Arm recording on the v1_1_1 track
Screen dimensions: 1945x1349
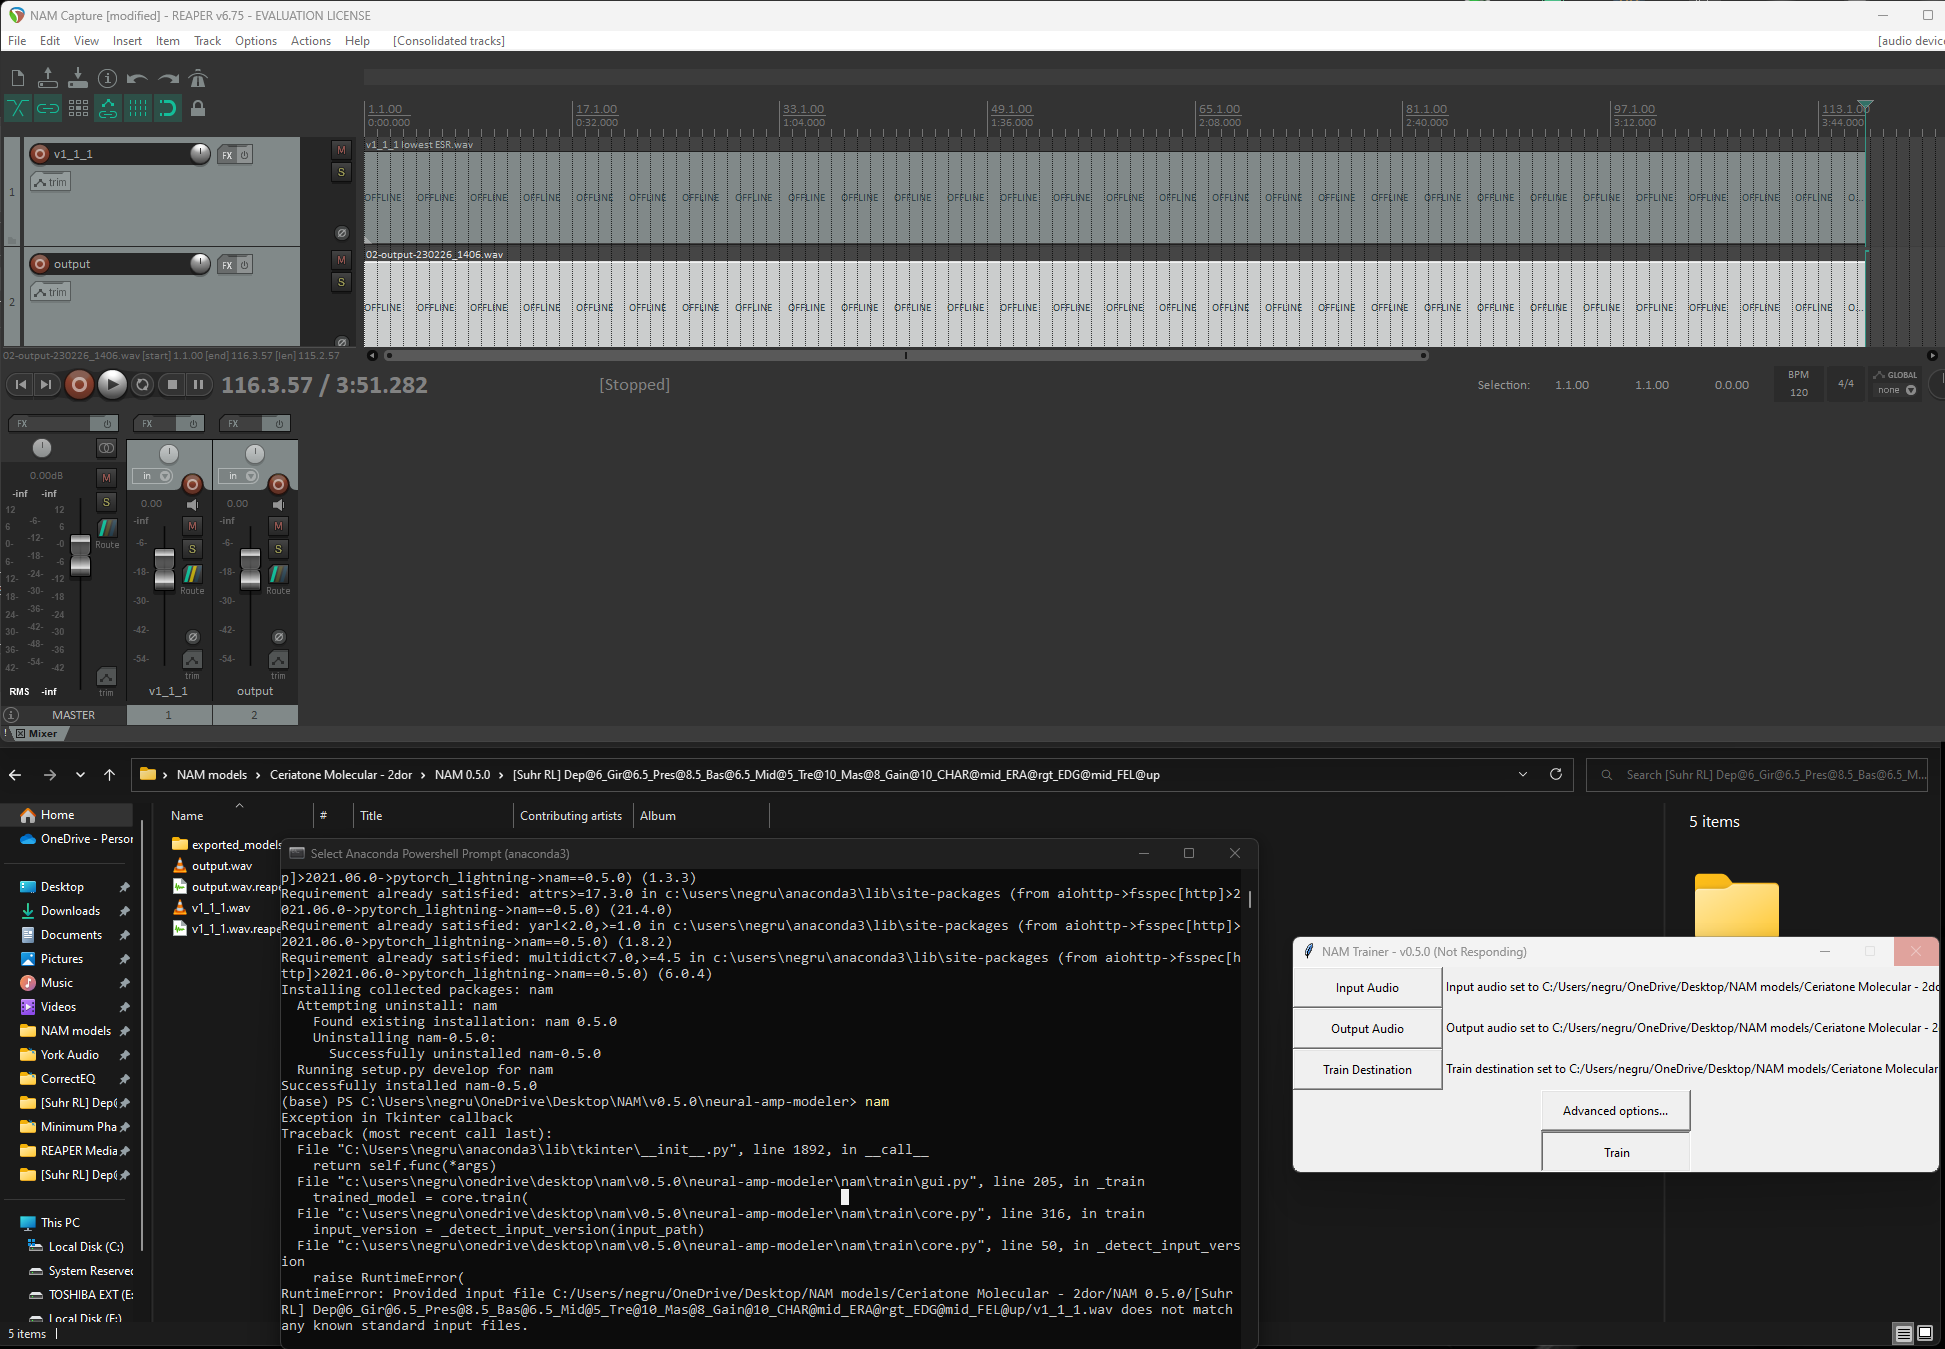41,154
